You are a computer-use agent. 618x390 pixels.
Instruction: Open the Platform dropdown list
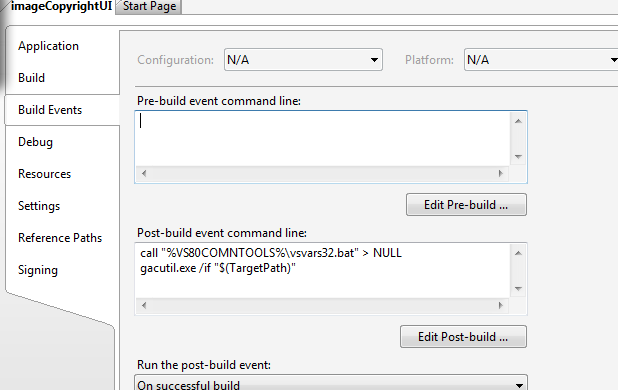[x=541, y=60]
